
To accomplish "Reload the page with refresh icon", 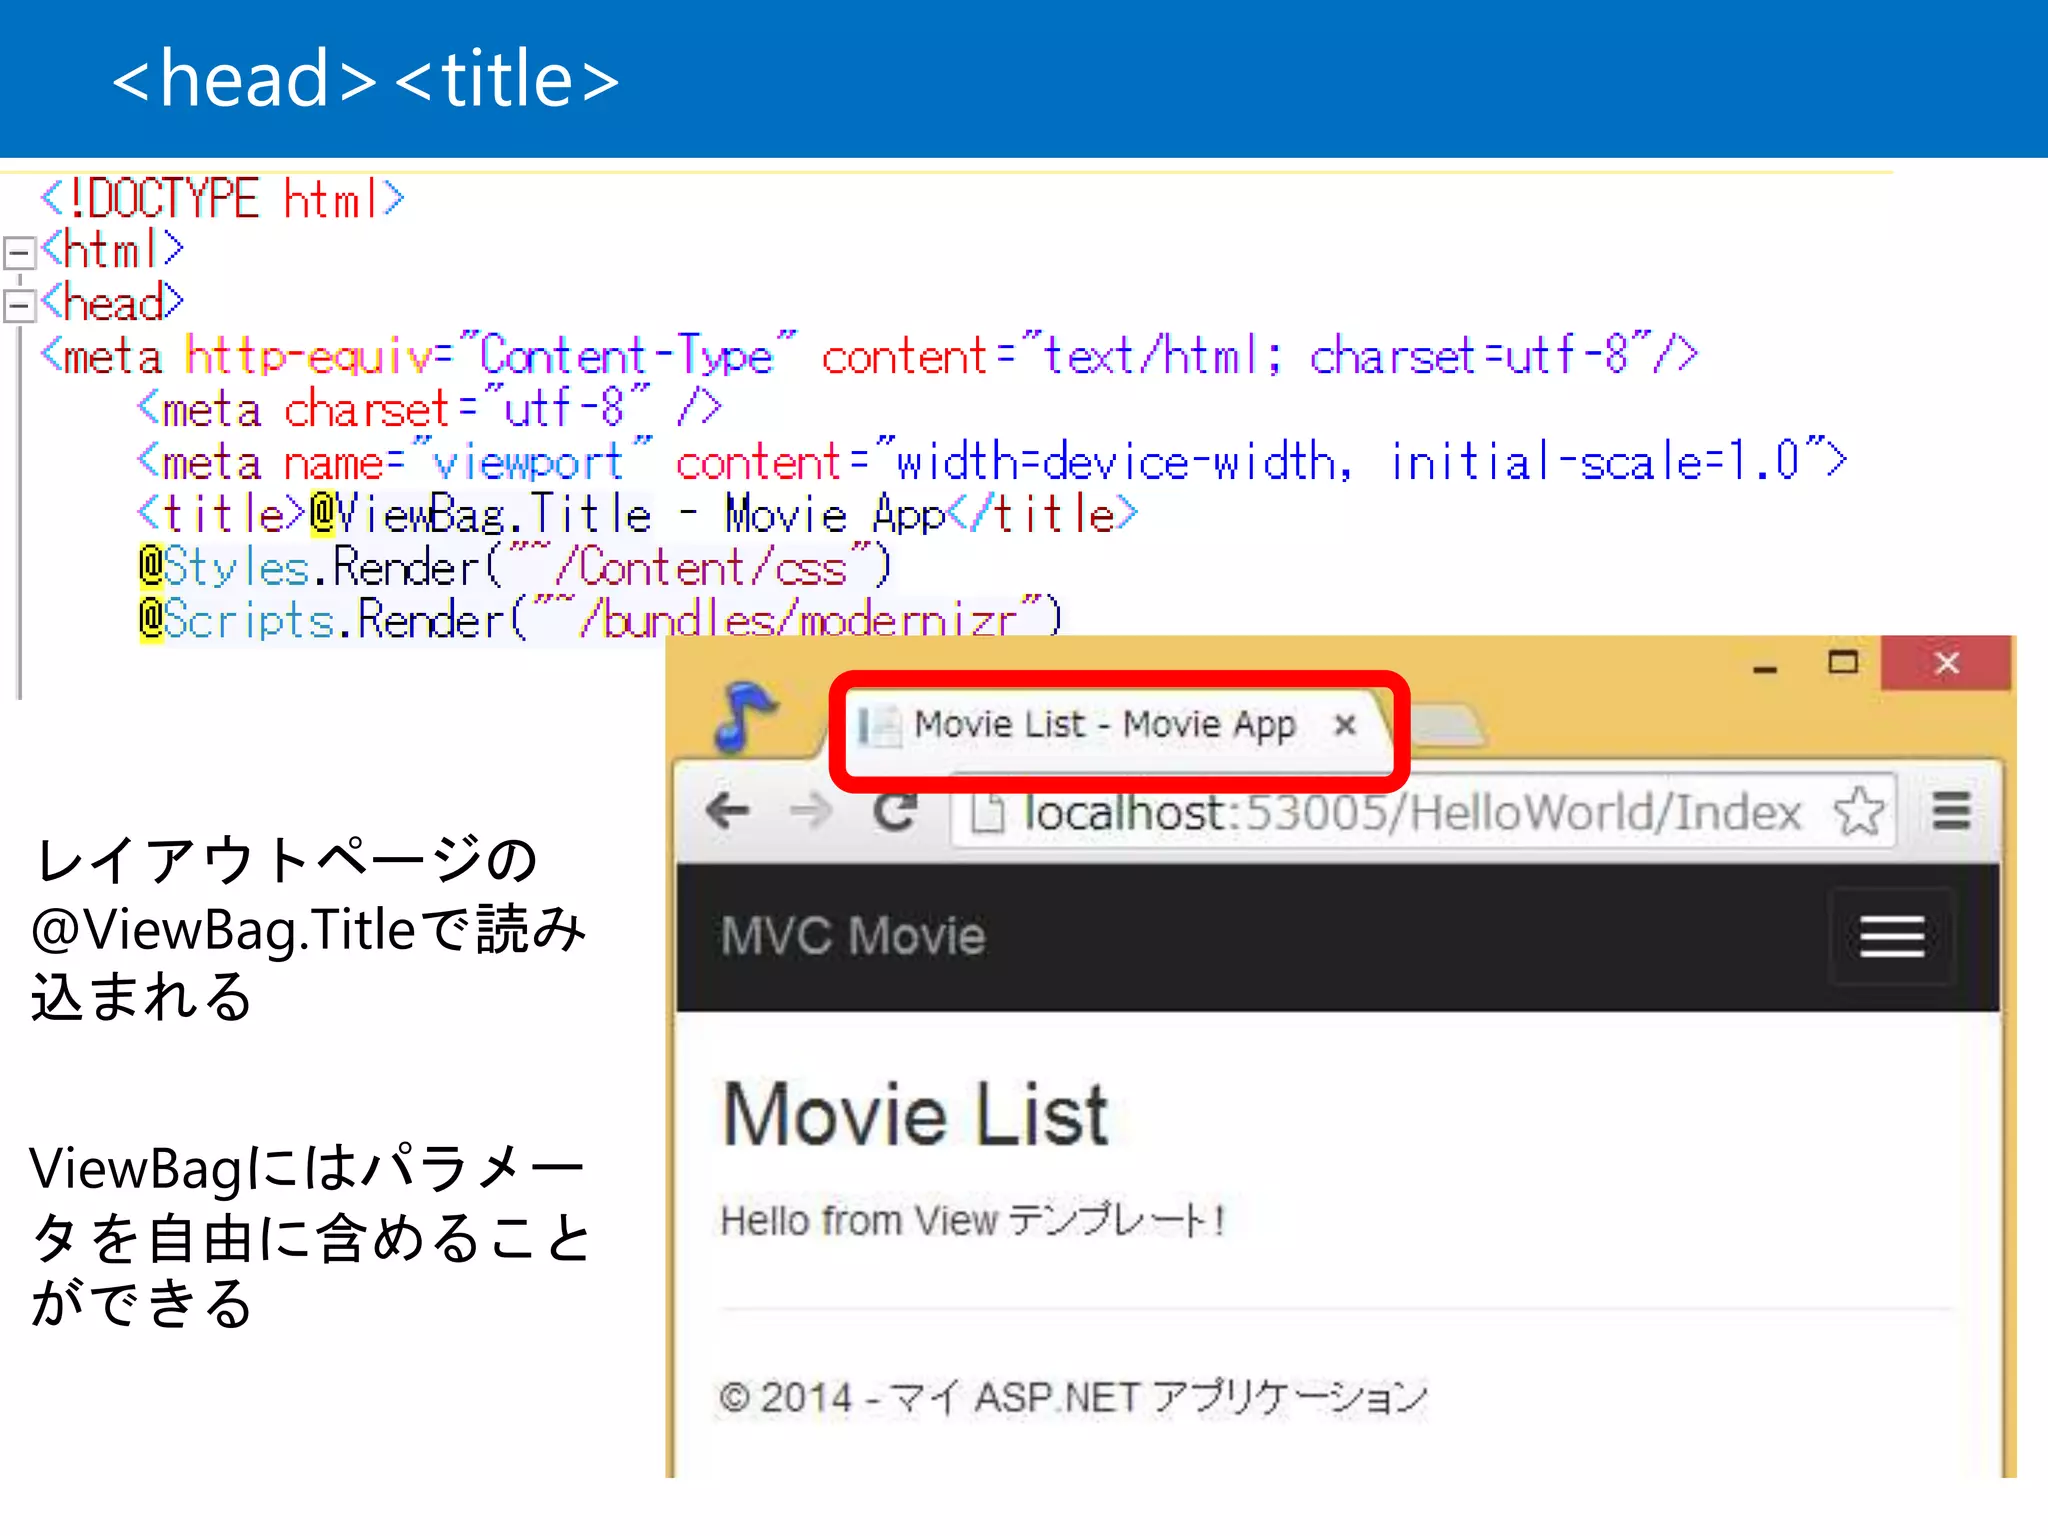I will coord(895,810).
